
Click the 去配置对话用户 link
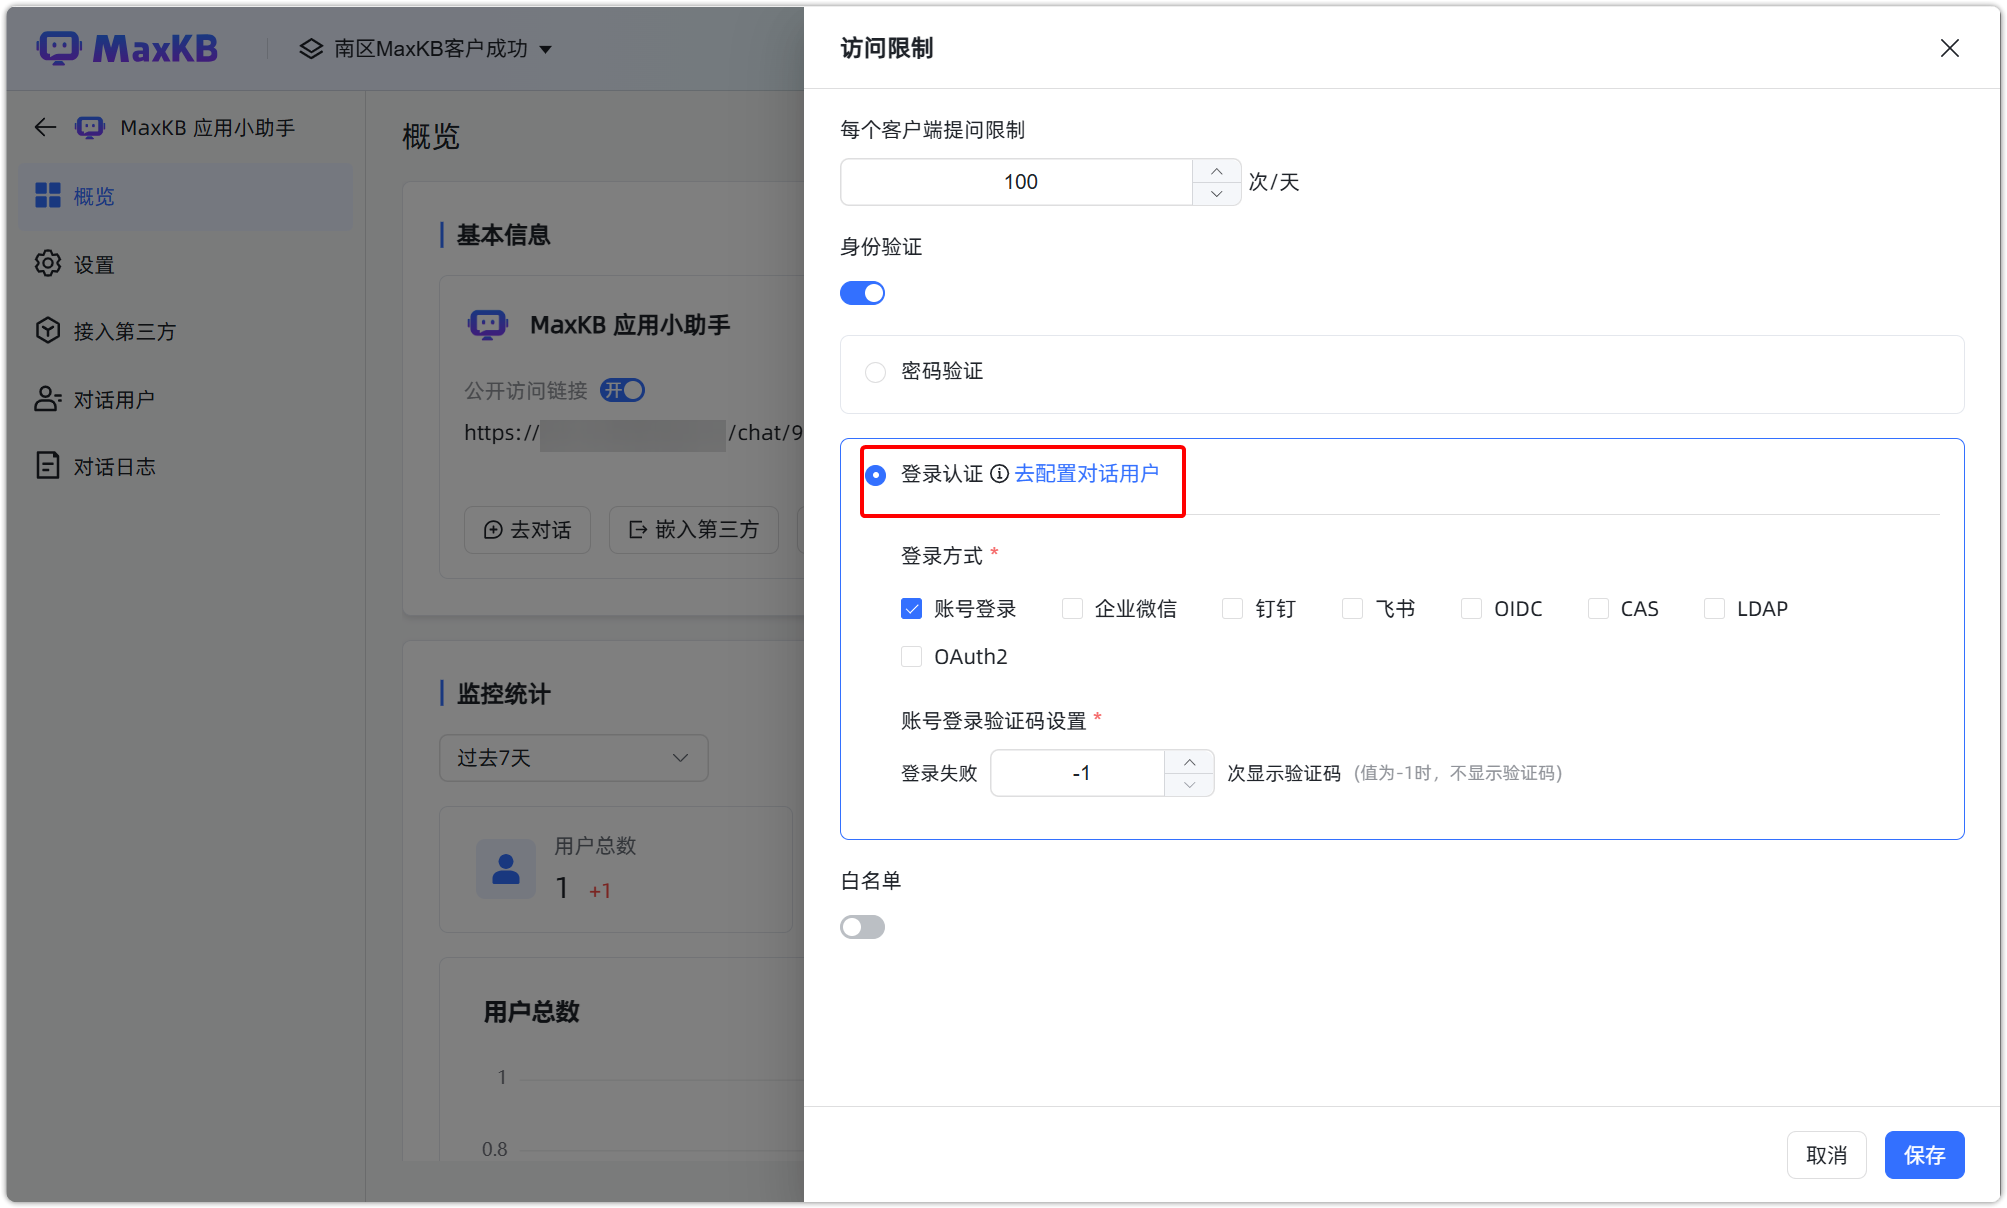tap(1087, 474)
